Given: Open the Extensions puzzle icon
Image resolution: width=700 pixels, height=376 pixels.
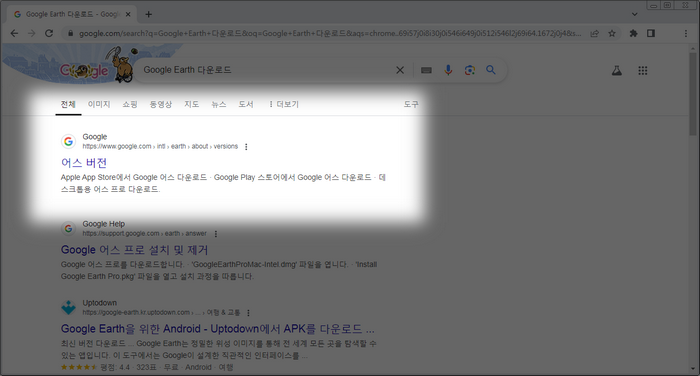Looking at the screenshot, I should click(633, 33).
